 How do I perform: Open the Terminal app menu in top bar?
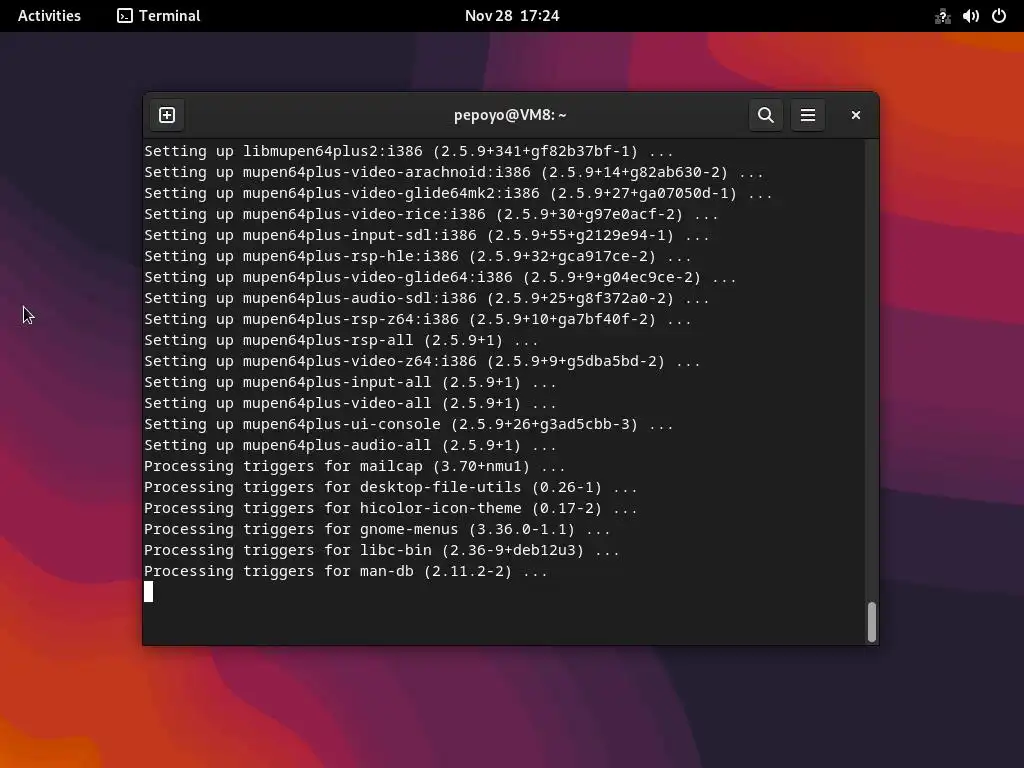click(159, 16)
